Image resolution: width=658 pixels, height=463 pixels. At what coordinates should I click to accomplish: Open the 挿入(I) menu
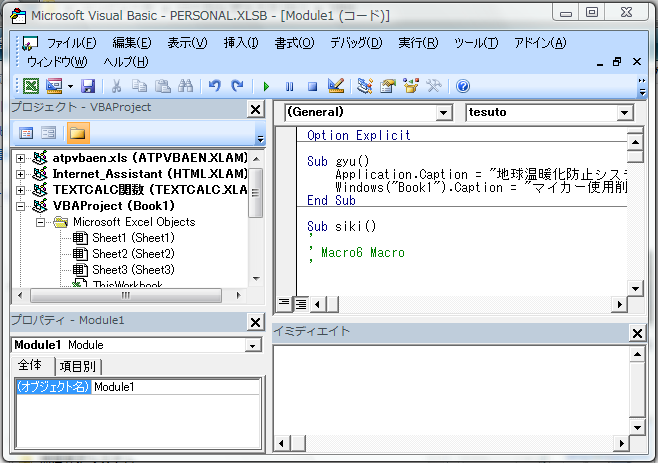pyautogui.click(x=241, y=43)
